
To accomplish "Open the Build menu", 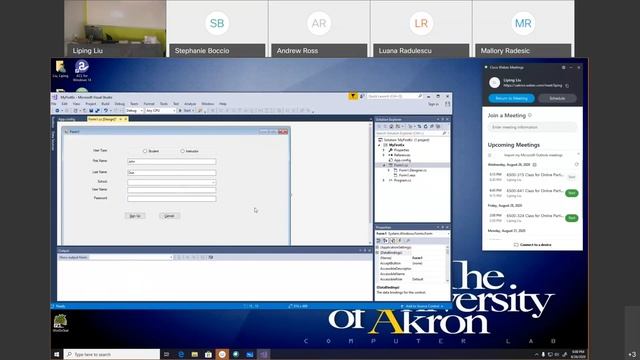I will [105, 104].
